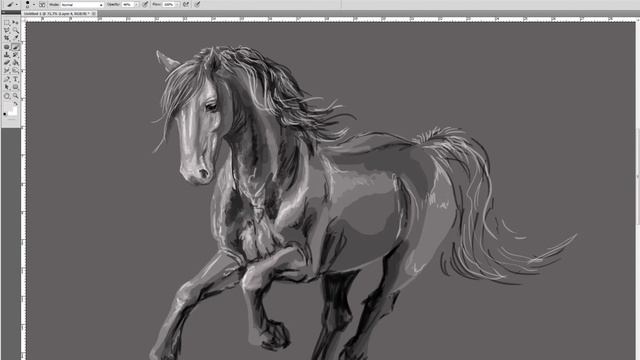Click the vertical scrollbar on right edge

[x=638, y=176]
